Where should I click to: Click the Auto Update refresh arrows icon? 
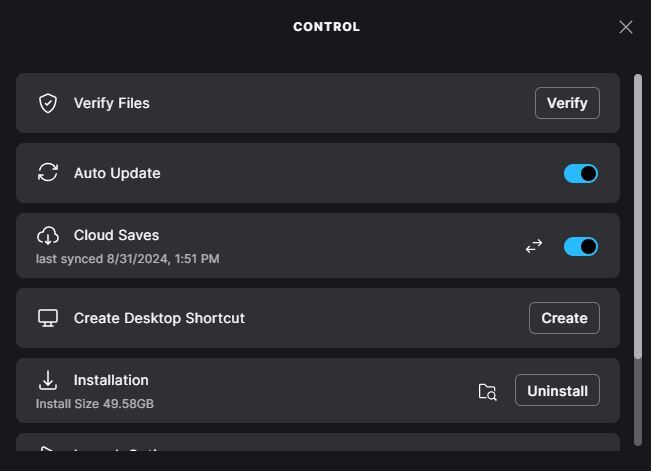pos(48,172)
